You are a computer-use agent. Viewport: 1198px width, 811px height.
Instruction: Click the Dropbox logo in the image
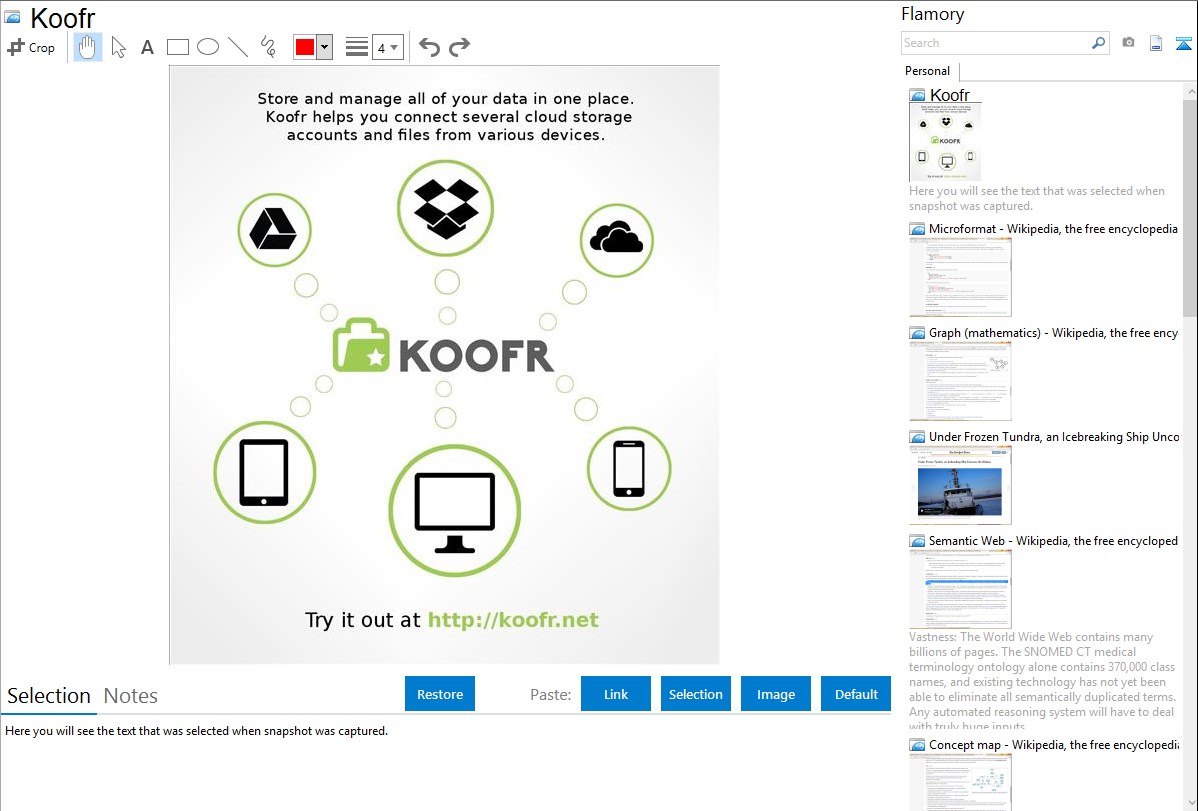coord(446,208)
